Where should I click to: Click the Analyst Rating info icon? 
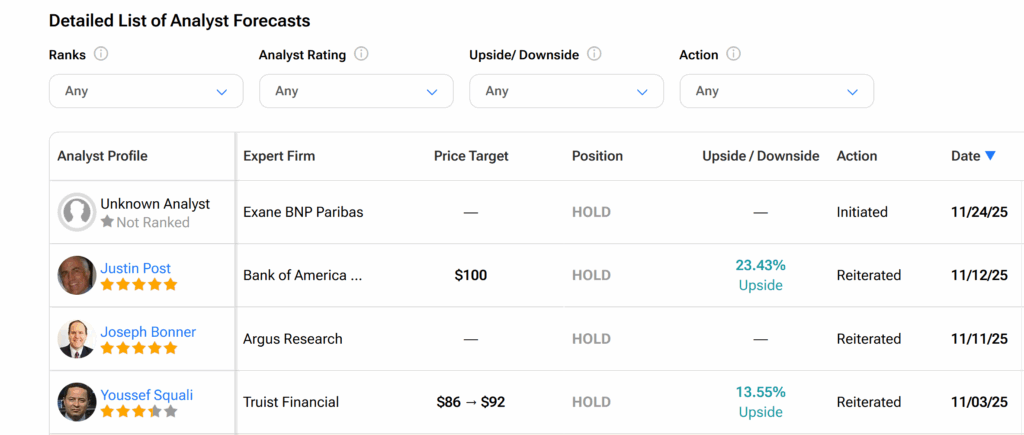(361, 54)
